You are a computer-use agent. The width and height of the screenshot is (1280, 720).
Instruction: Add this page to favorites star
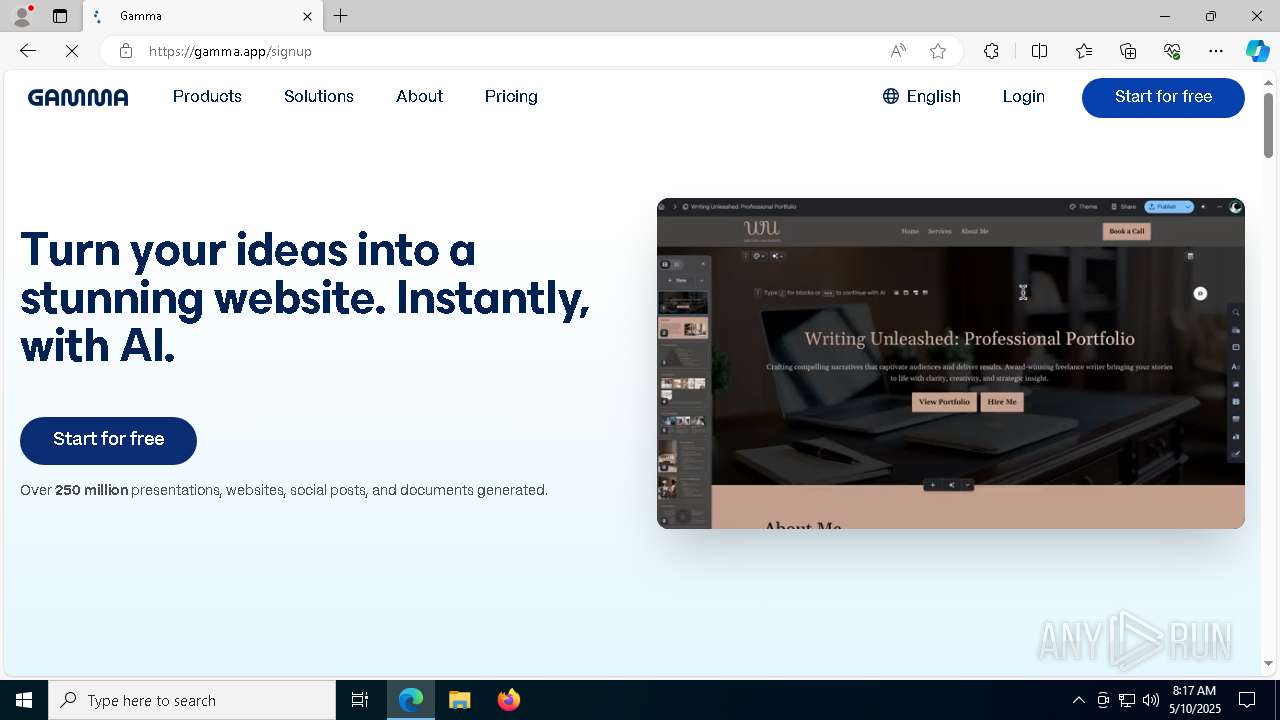pos(938,51)
